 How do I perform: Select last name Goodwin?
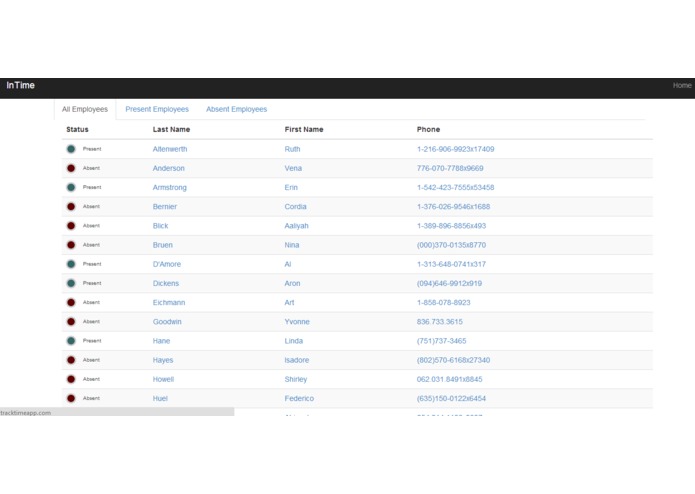pyautogui.click(x=167, y=322)
